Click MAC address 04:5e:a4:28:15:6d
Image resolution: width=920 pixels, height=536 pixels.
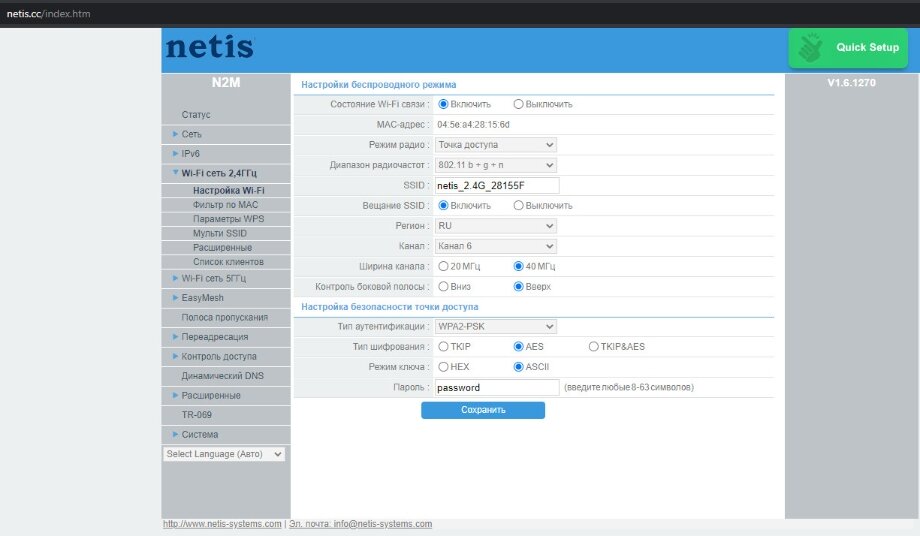click(473, 125)
